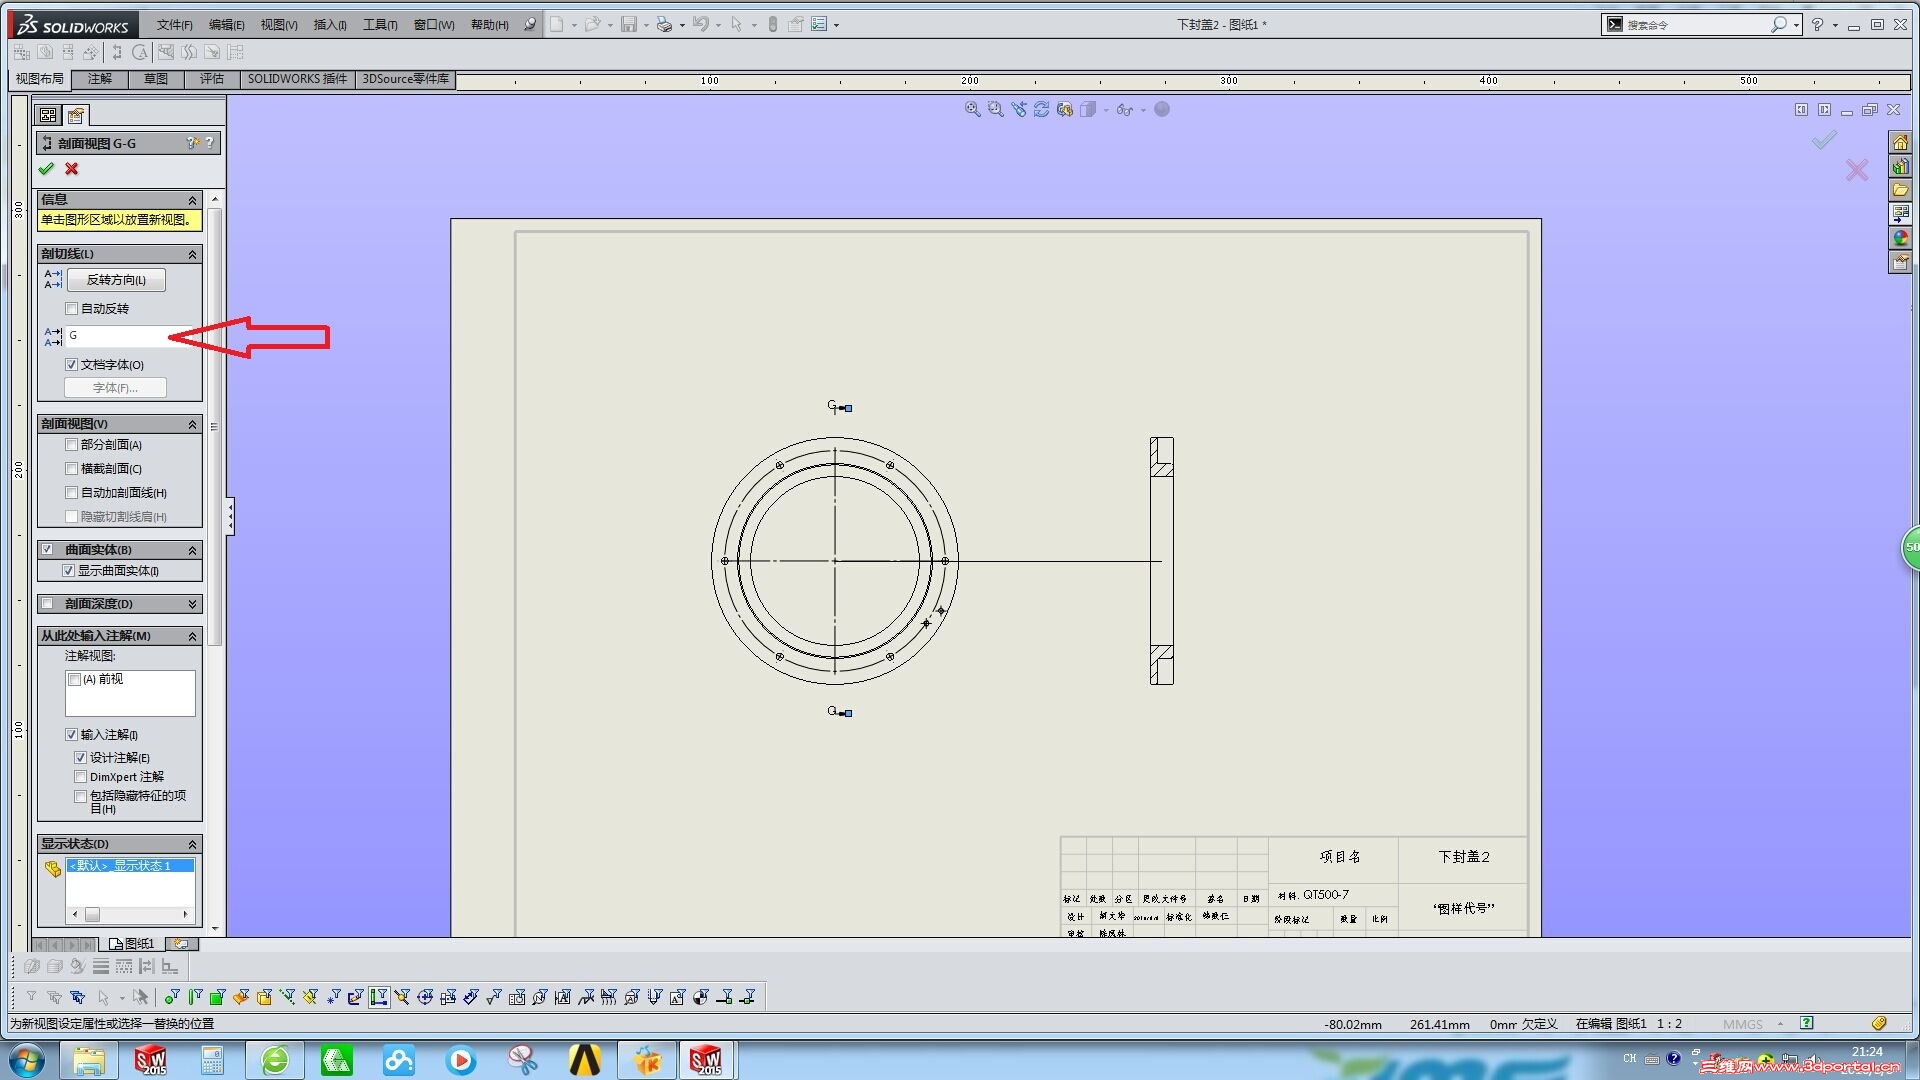
Task: Click Zoom to Fit magnifier icon
Action: coord(972,110)
